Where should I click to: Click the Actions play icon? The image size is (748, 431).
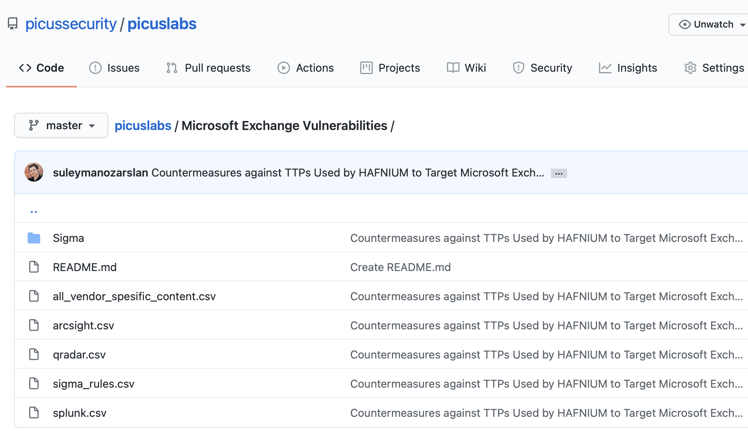(284, 68)
